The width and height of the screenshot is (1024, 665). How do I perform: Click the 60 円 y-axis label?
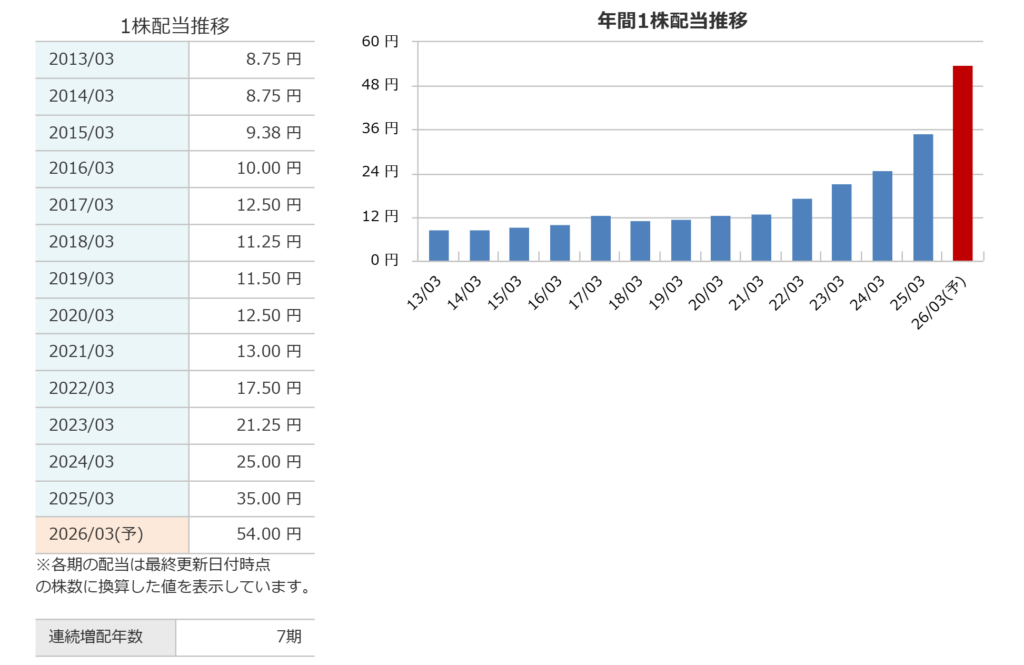click(380, 42)
